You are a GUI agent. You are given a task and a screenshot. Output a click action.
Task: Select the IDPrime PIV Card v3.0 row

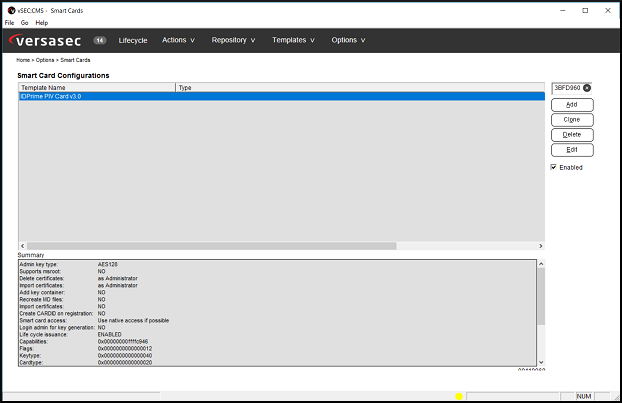coord(282,96)
